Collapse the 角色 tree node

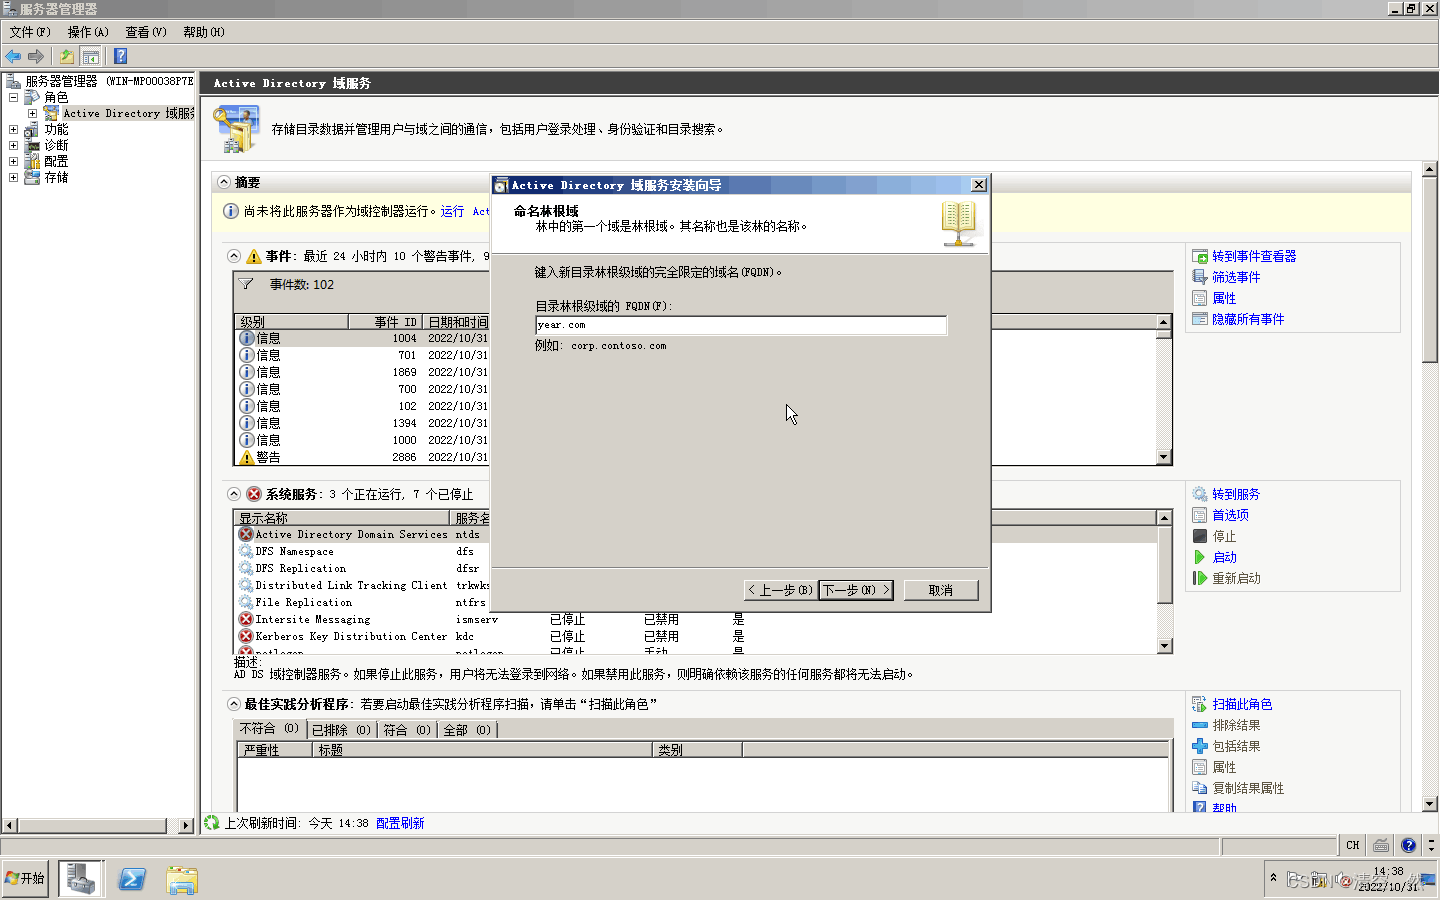click(x=13, y=97)
